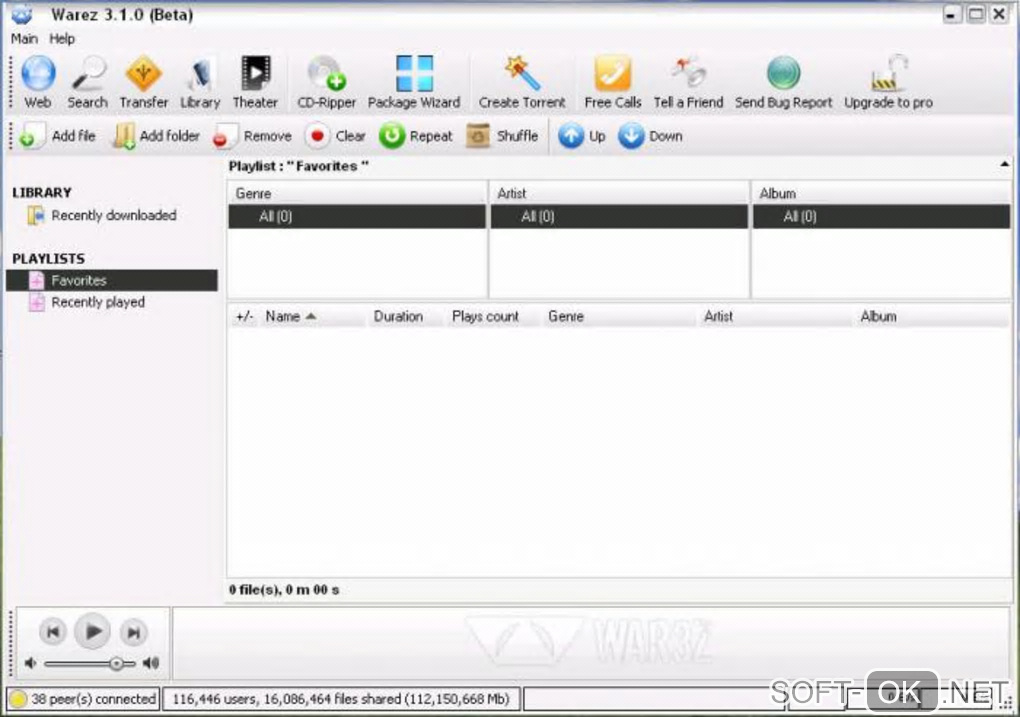The height and width of the screenshot is (717, 1020).
Task: Select All (0) in Genre list
Action: click(357, 217)
